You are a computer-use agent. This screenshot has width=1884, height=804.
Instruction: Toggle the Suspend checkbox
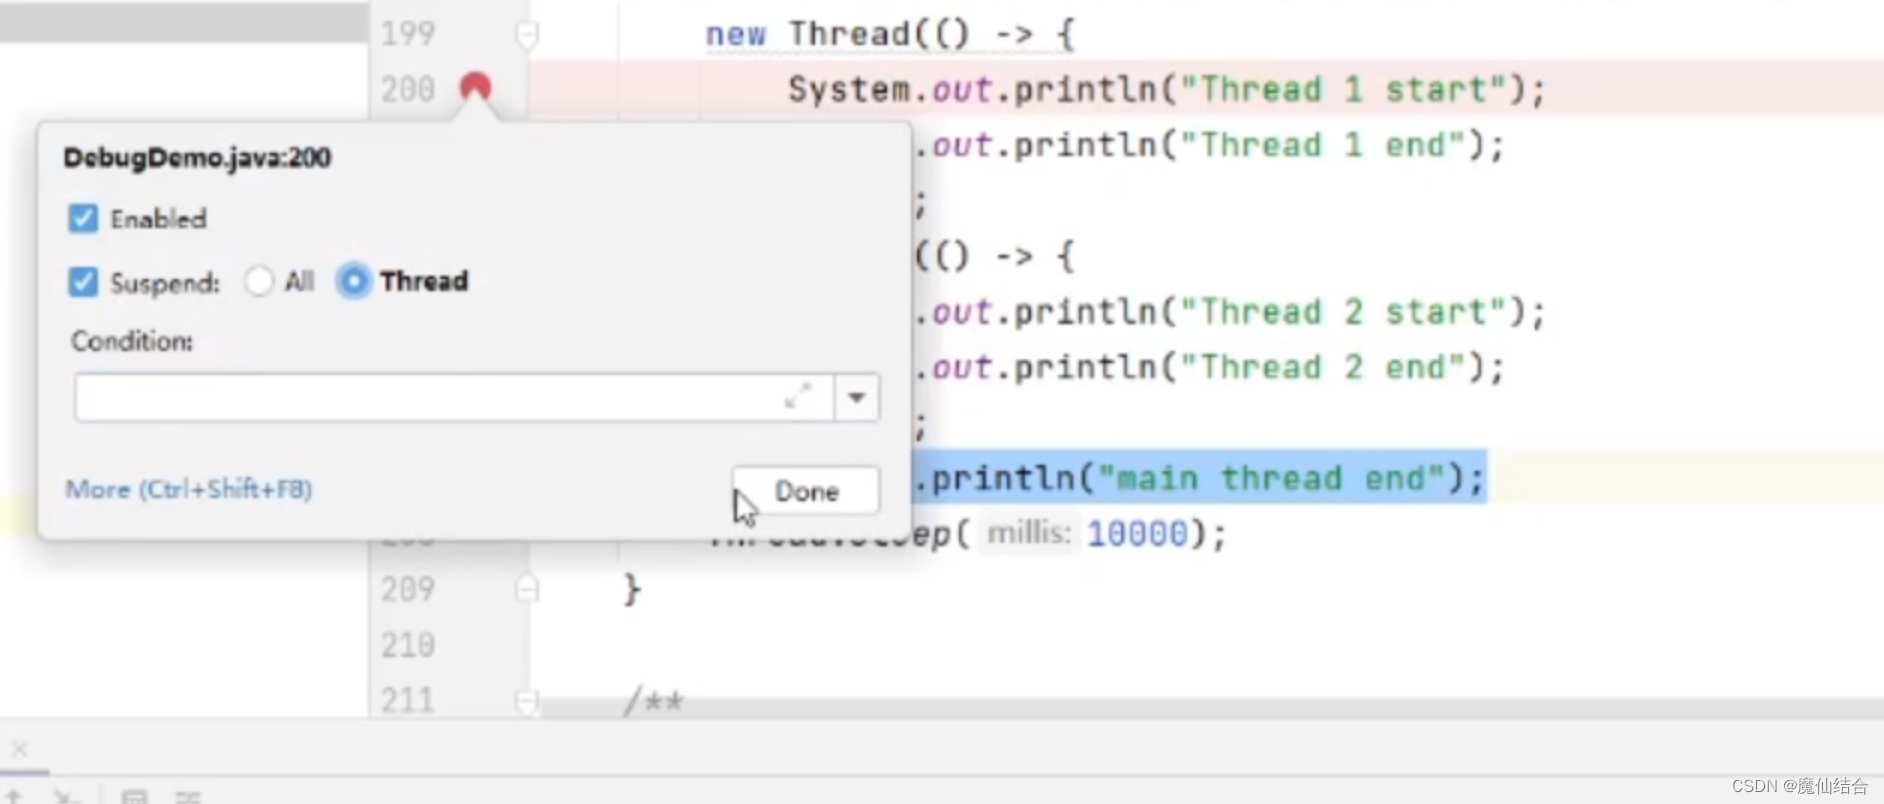click(84, 282)
